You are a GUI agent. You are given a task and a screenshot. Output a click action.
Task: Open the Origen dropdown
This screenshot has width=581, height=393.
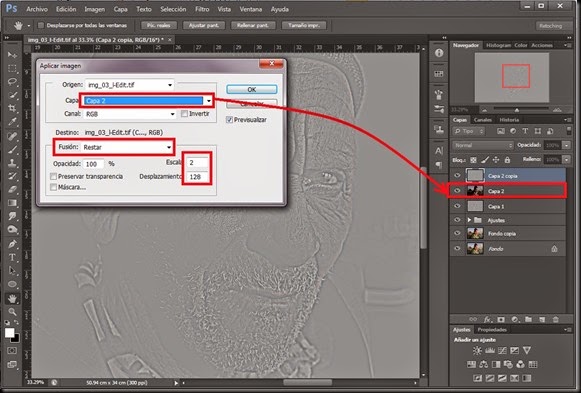(129, 85)
